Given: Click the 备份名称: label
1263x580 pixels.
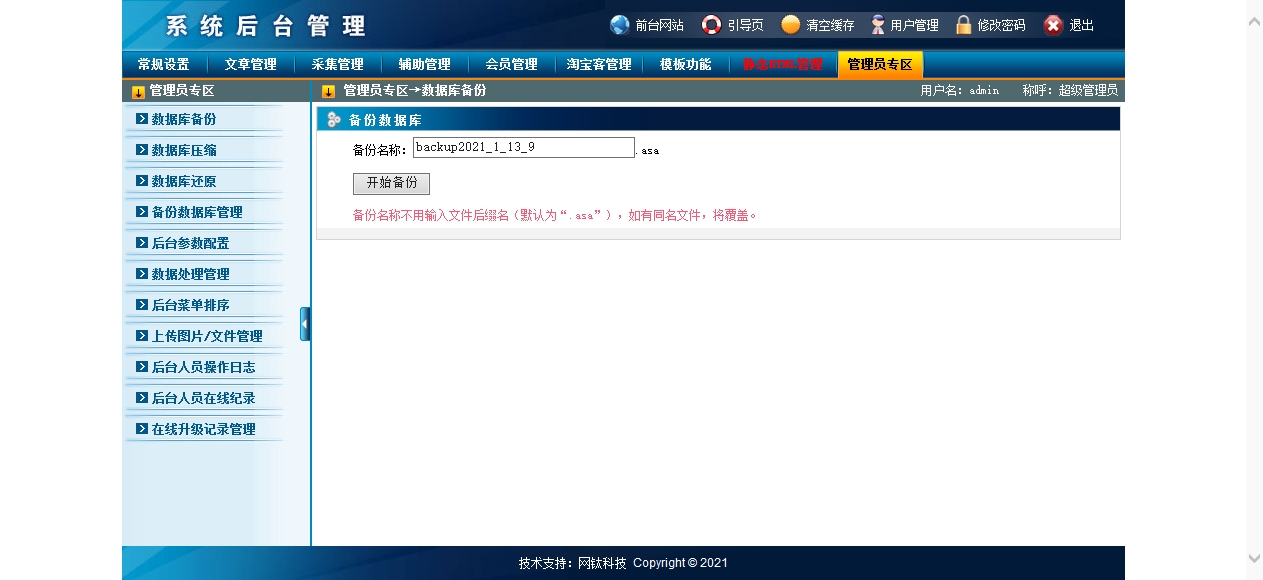Looking at the screenshot, I should (380, 150).
